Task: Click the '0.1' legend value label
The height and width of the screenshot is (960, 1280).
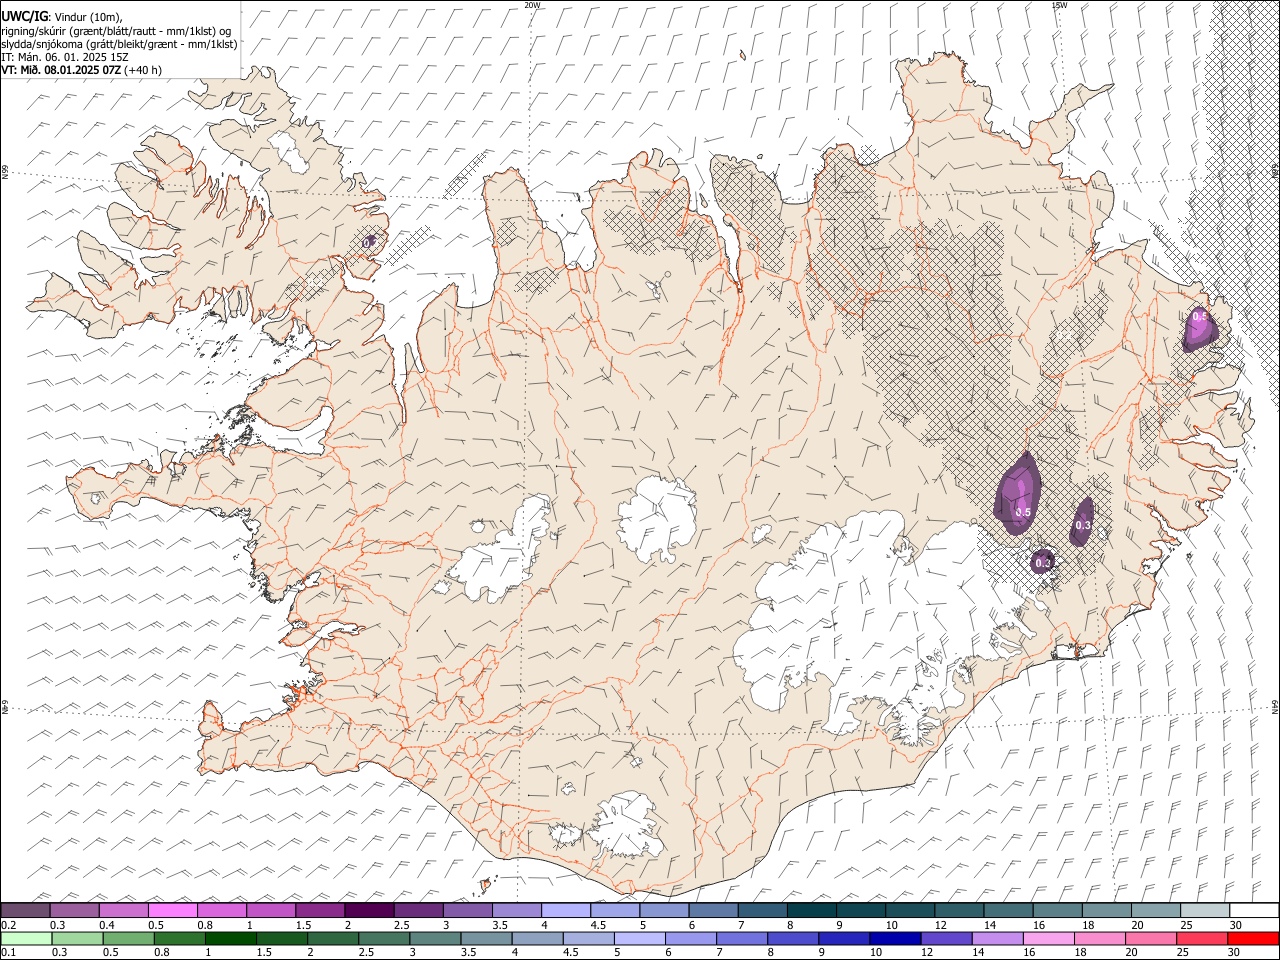Action: tap(7, 952)
